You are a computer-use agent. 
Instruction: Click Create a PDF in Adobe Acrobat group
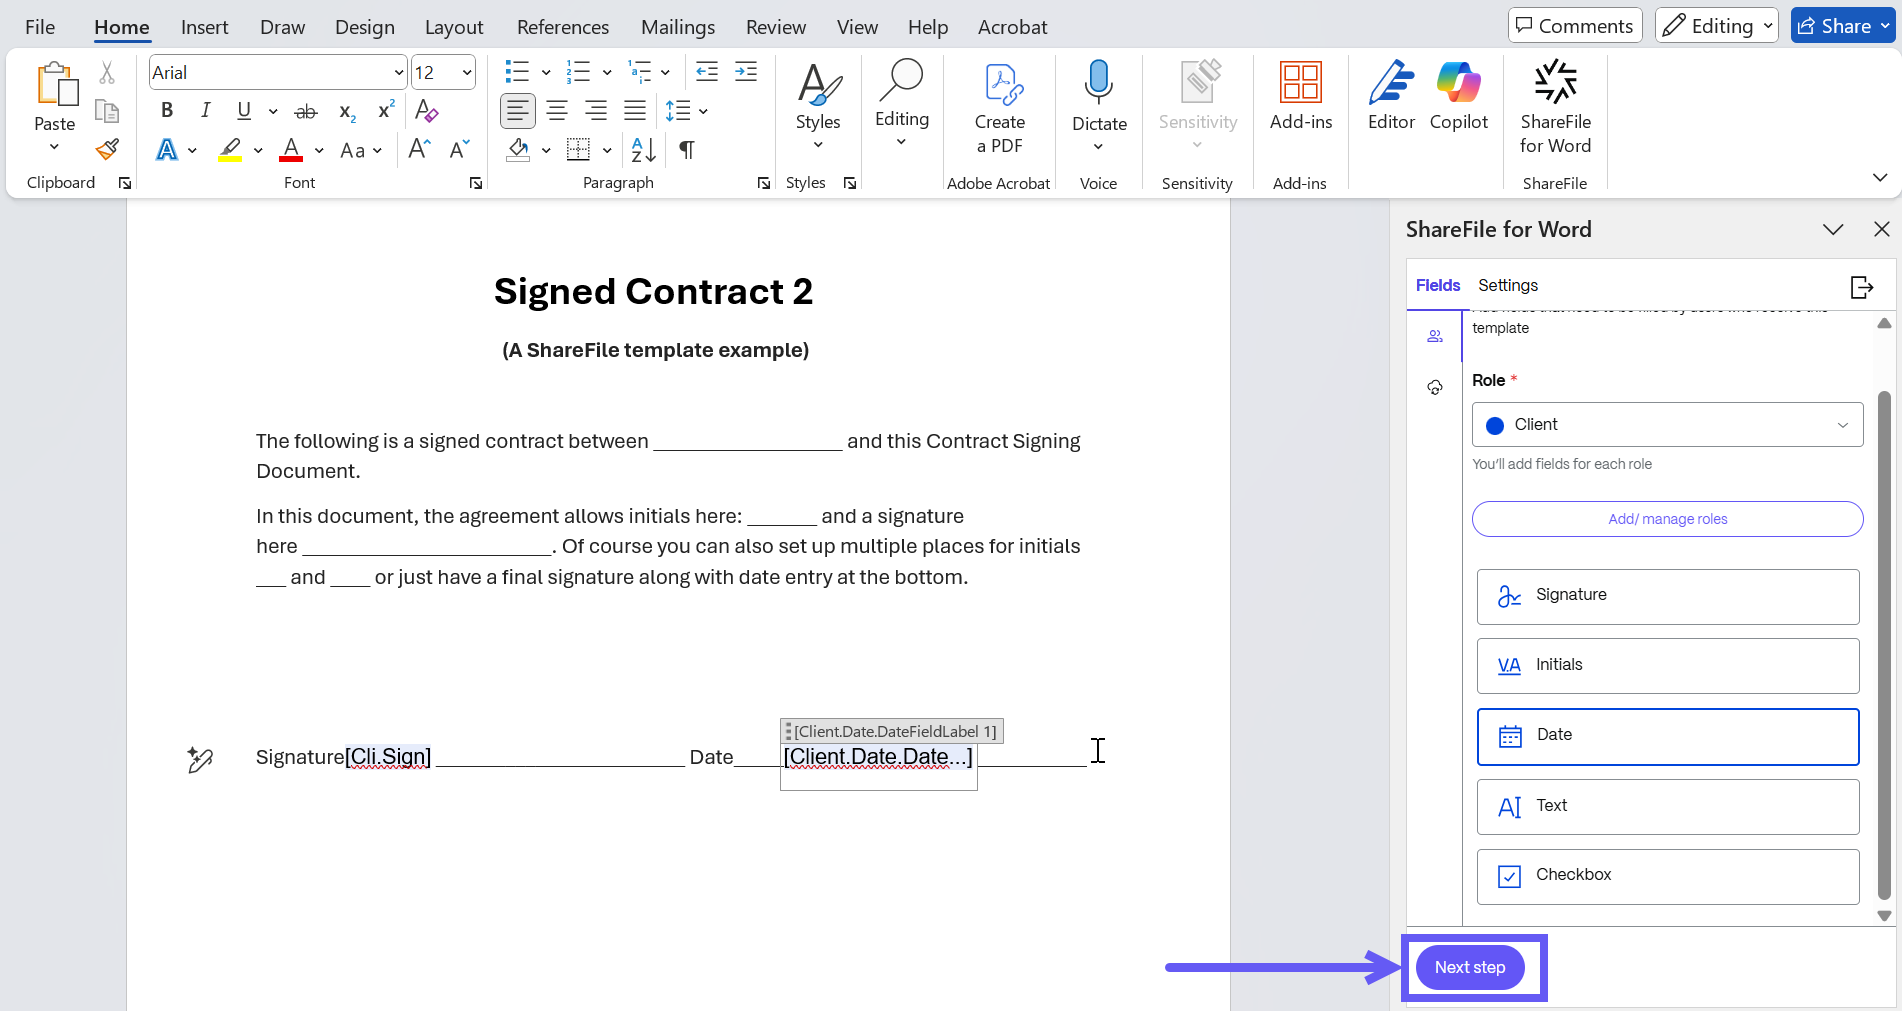click(999, 107)
